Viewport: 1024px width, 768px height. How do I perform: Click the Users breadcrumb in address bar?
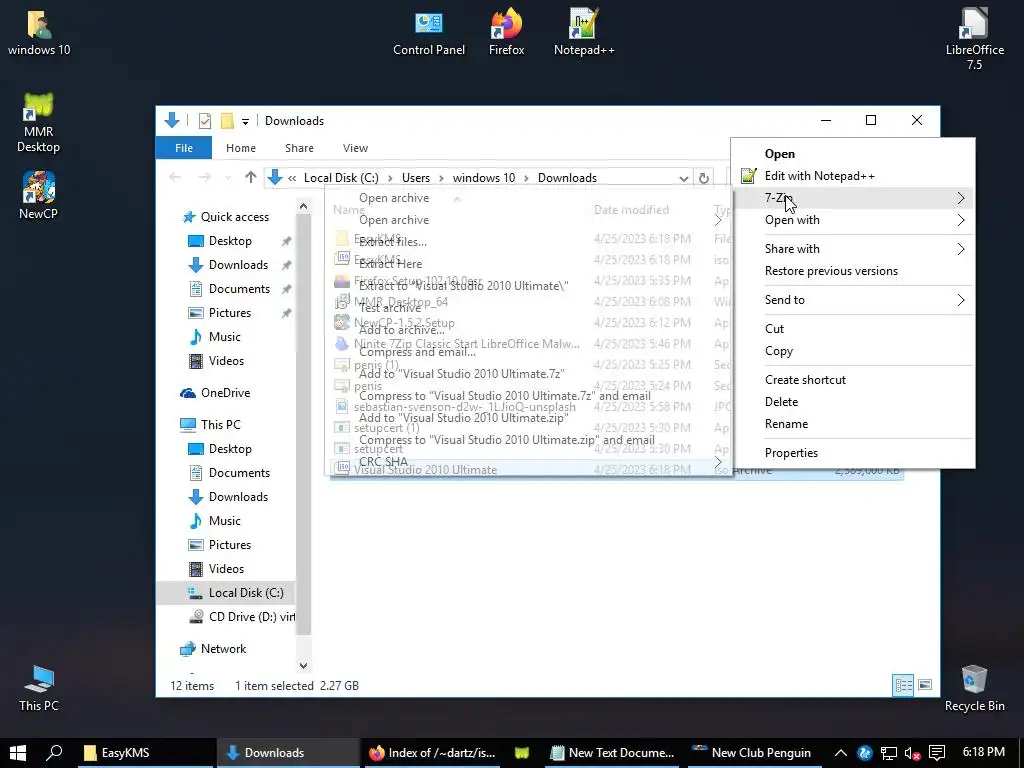(x=416, y=178)
